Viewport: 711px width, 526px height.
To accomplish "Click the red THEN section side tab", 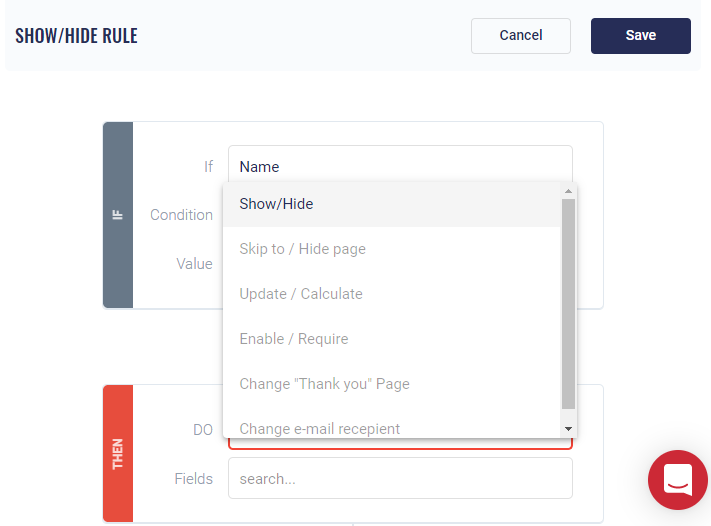I will coord(118,453).
